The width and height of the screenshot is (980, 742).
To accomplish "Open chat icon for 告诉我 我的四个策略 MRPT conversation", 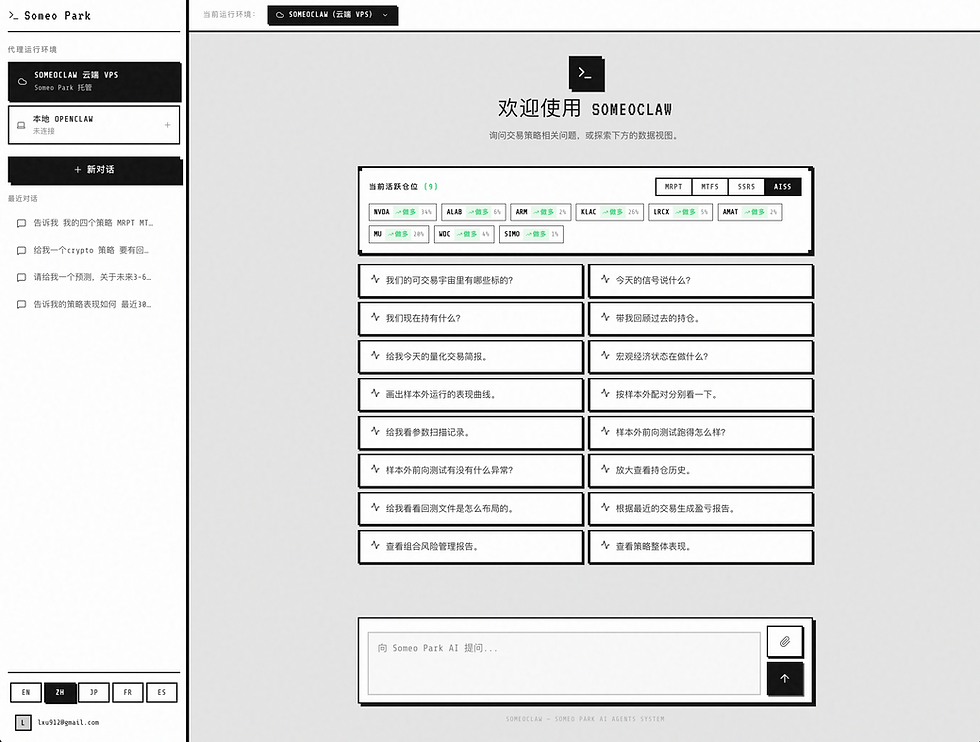I will tap(21, 223).
